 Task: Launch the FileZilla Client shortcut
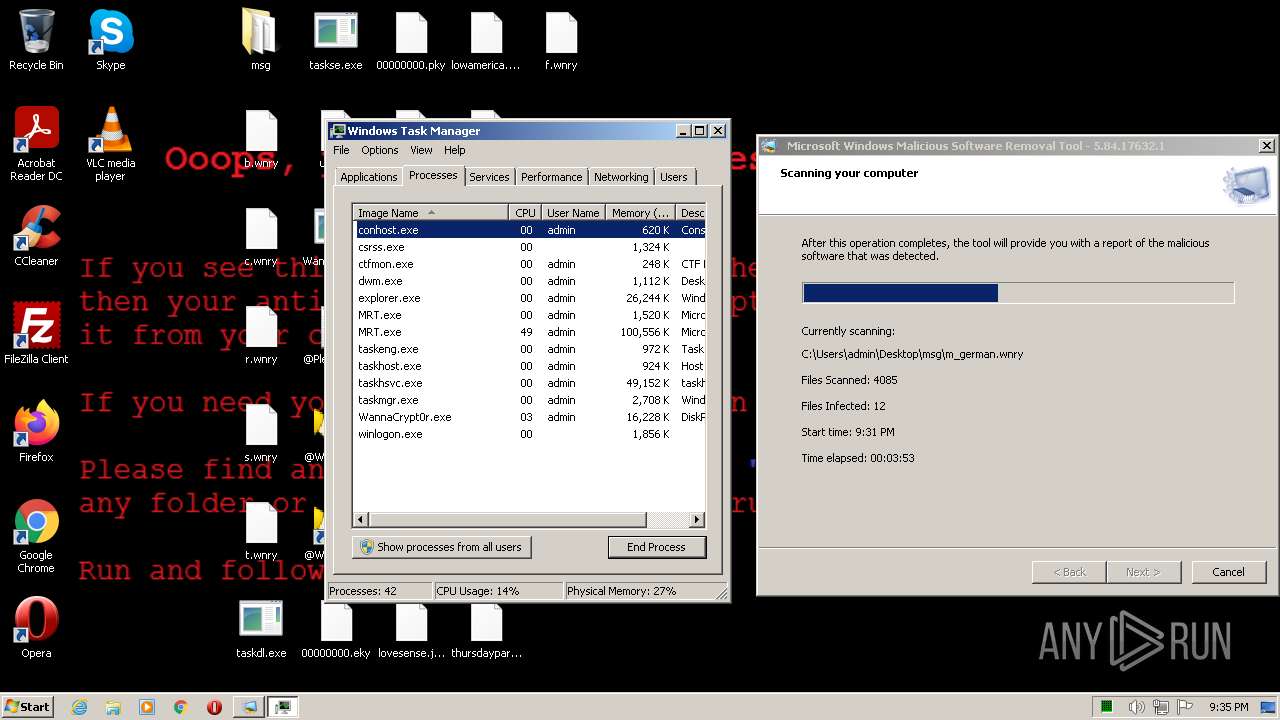click(36, 334)
